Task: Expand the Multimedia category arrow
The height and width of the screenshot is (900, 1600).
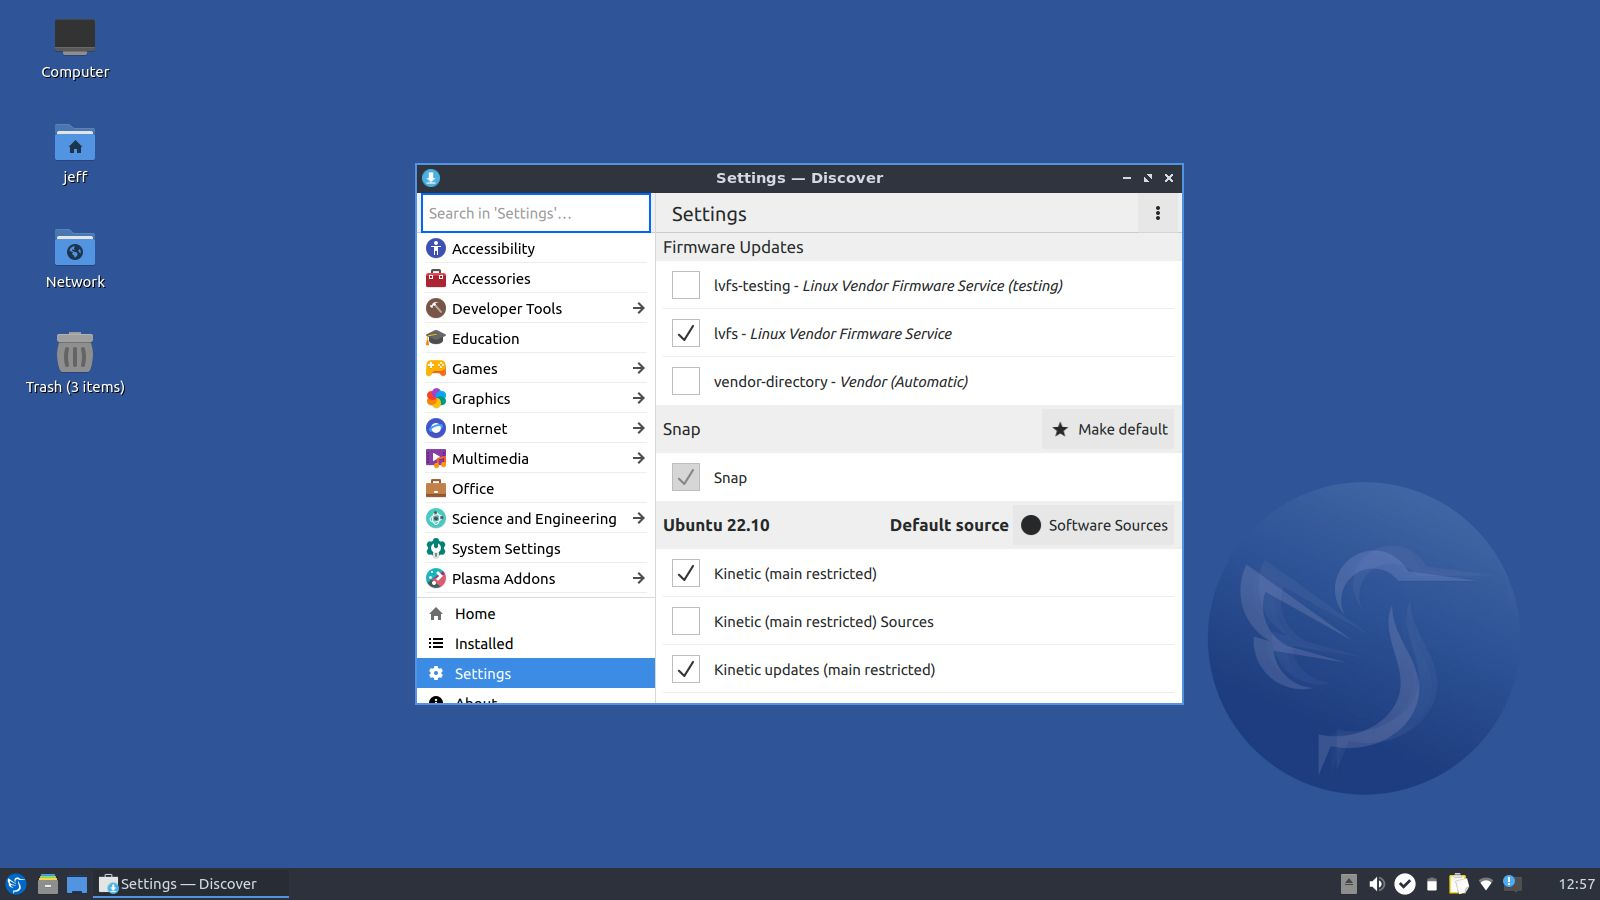Action: 638,458
